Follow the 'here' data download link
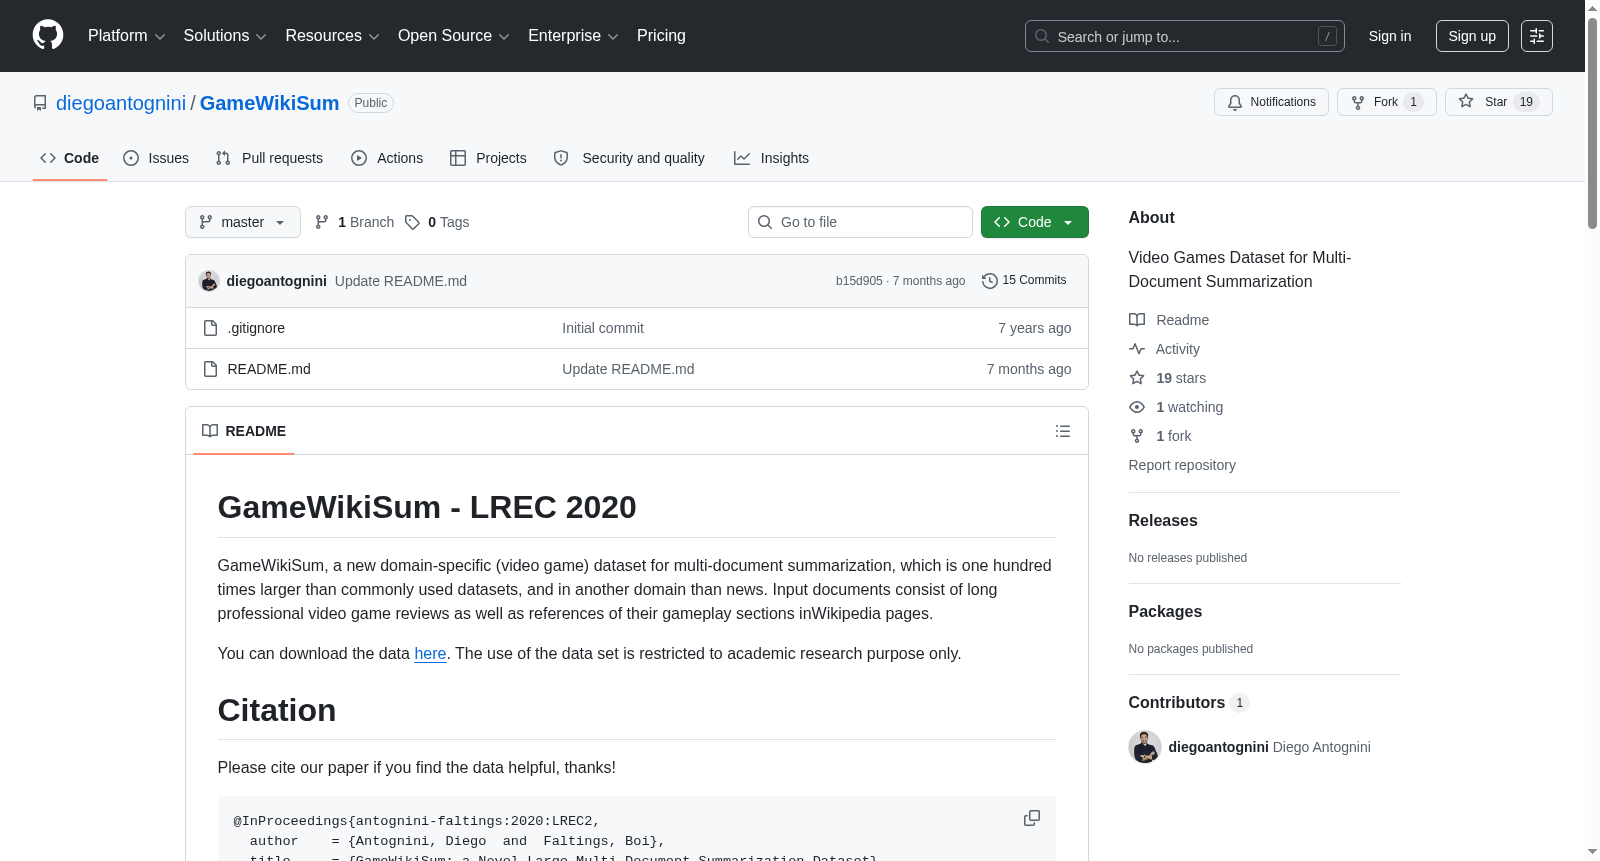The height and width of the screenshot is (861, 1600). click(x=430, y=654)
